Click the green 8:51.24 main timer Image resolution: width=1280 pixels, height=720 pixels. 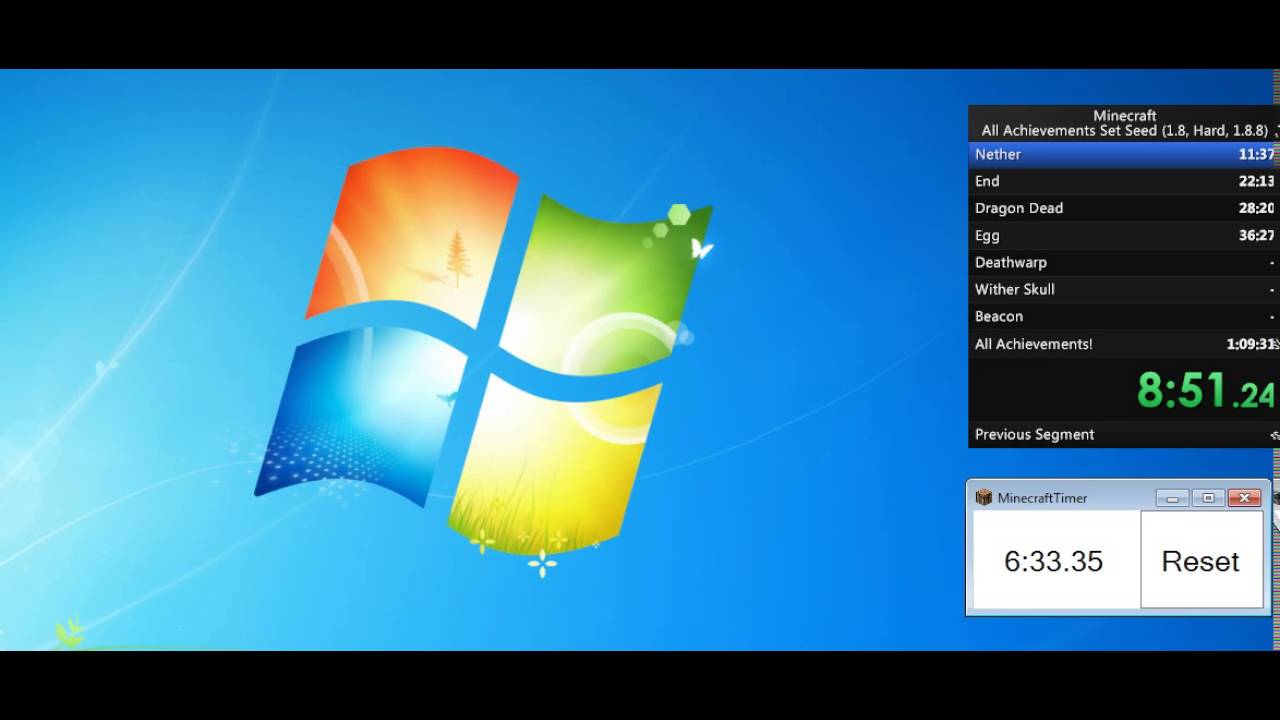click(x=1205, y=390)
